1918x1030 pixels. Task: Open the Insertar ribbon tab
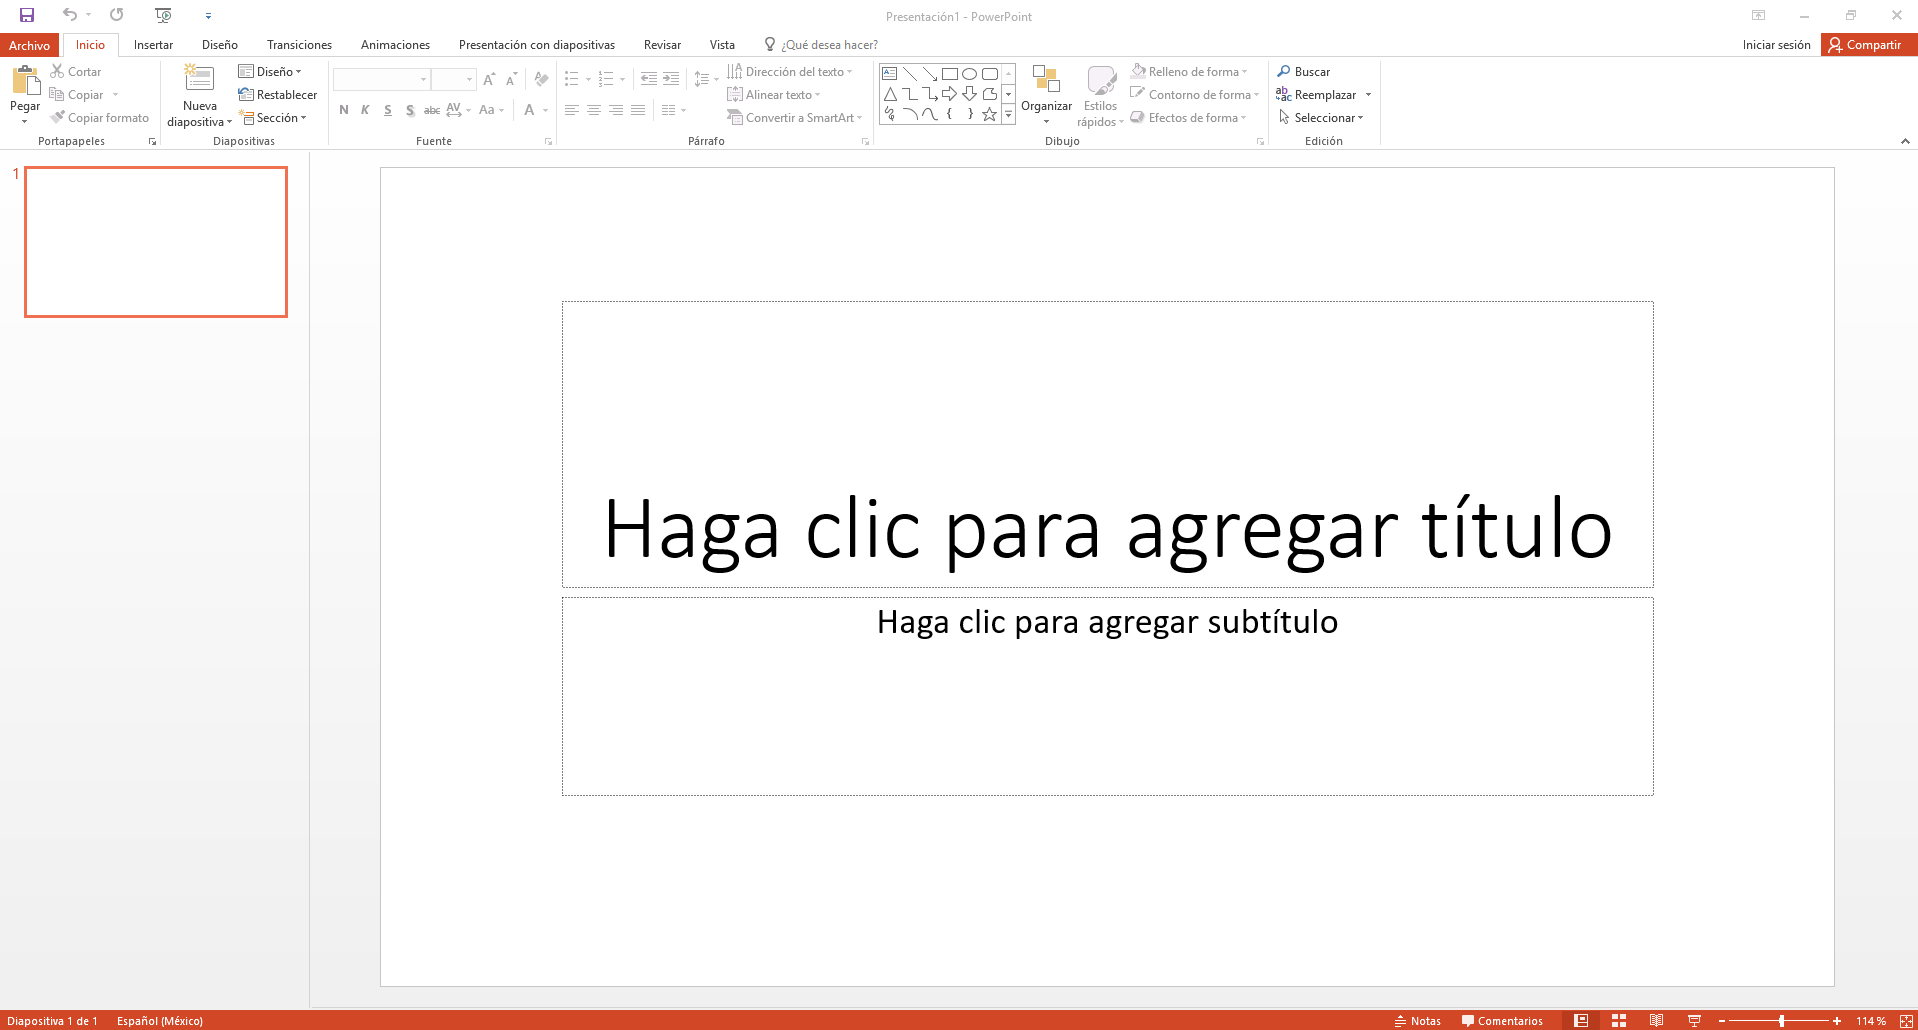(x=153, y=45)
